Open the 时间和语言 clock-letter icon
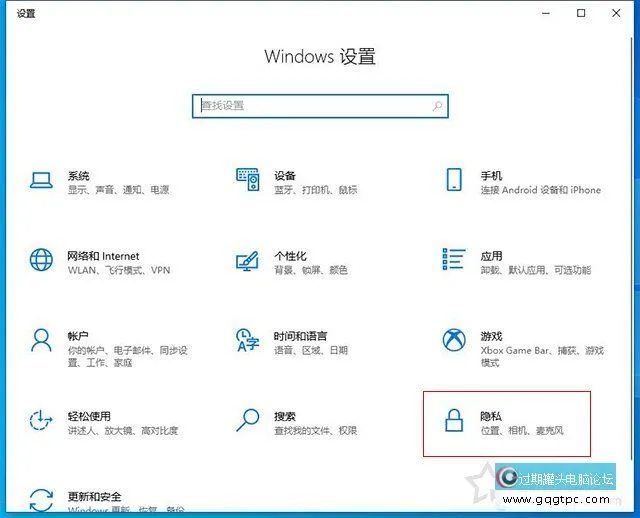This screenshot has width=640, height=518. pyautogui.click(x=247, y=340)
